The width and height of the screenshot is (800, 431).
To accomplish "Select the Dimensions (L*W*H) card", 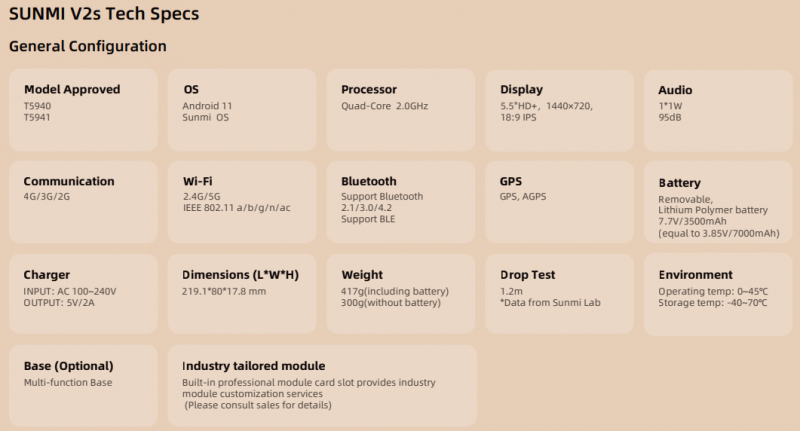I will coord(242,294).
